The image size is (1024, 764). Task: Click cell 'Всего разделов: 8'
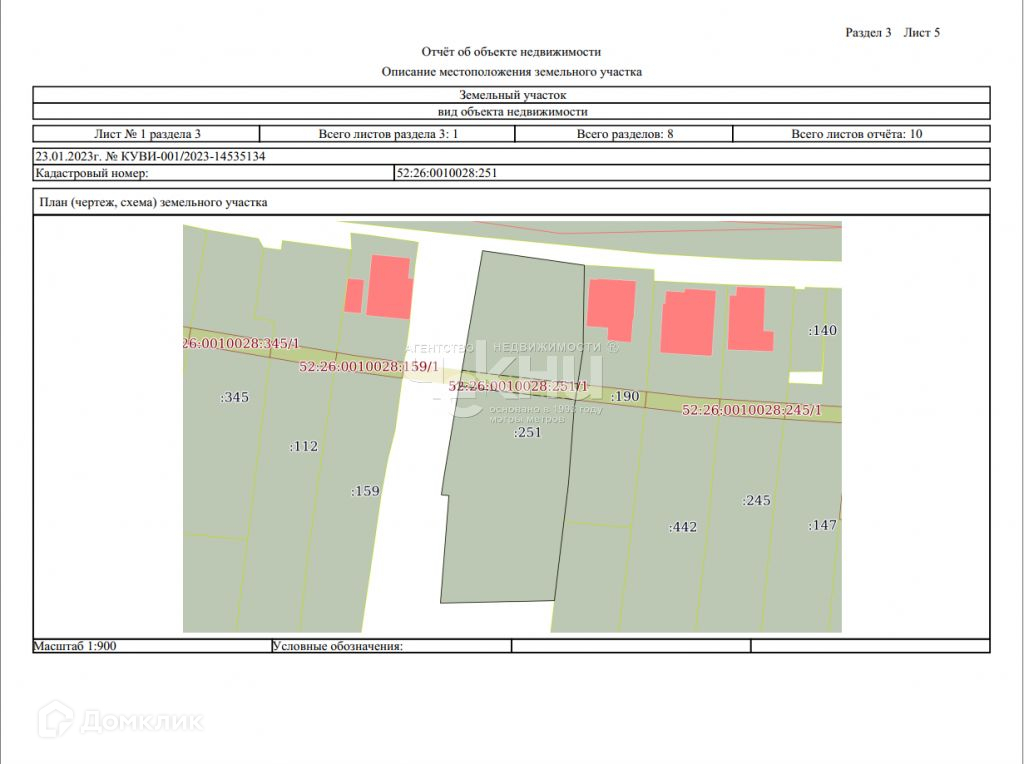click(624, 134)
